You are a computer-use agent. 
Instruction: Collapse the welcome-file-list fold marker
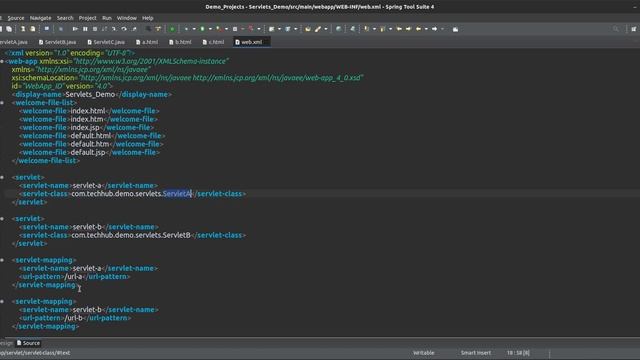[x=2, y=102]
